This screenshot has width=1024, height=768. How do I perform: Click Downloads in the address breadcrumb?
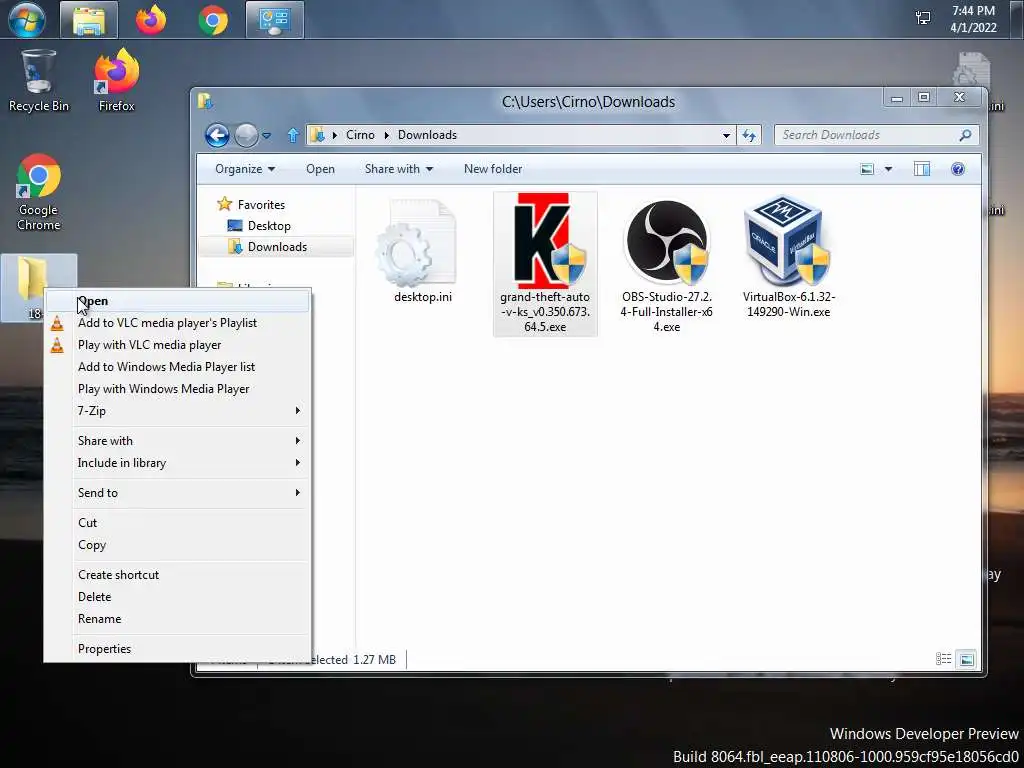pos(427,135)
